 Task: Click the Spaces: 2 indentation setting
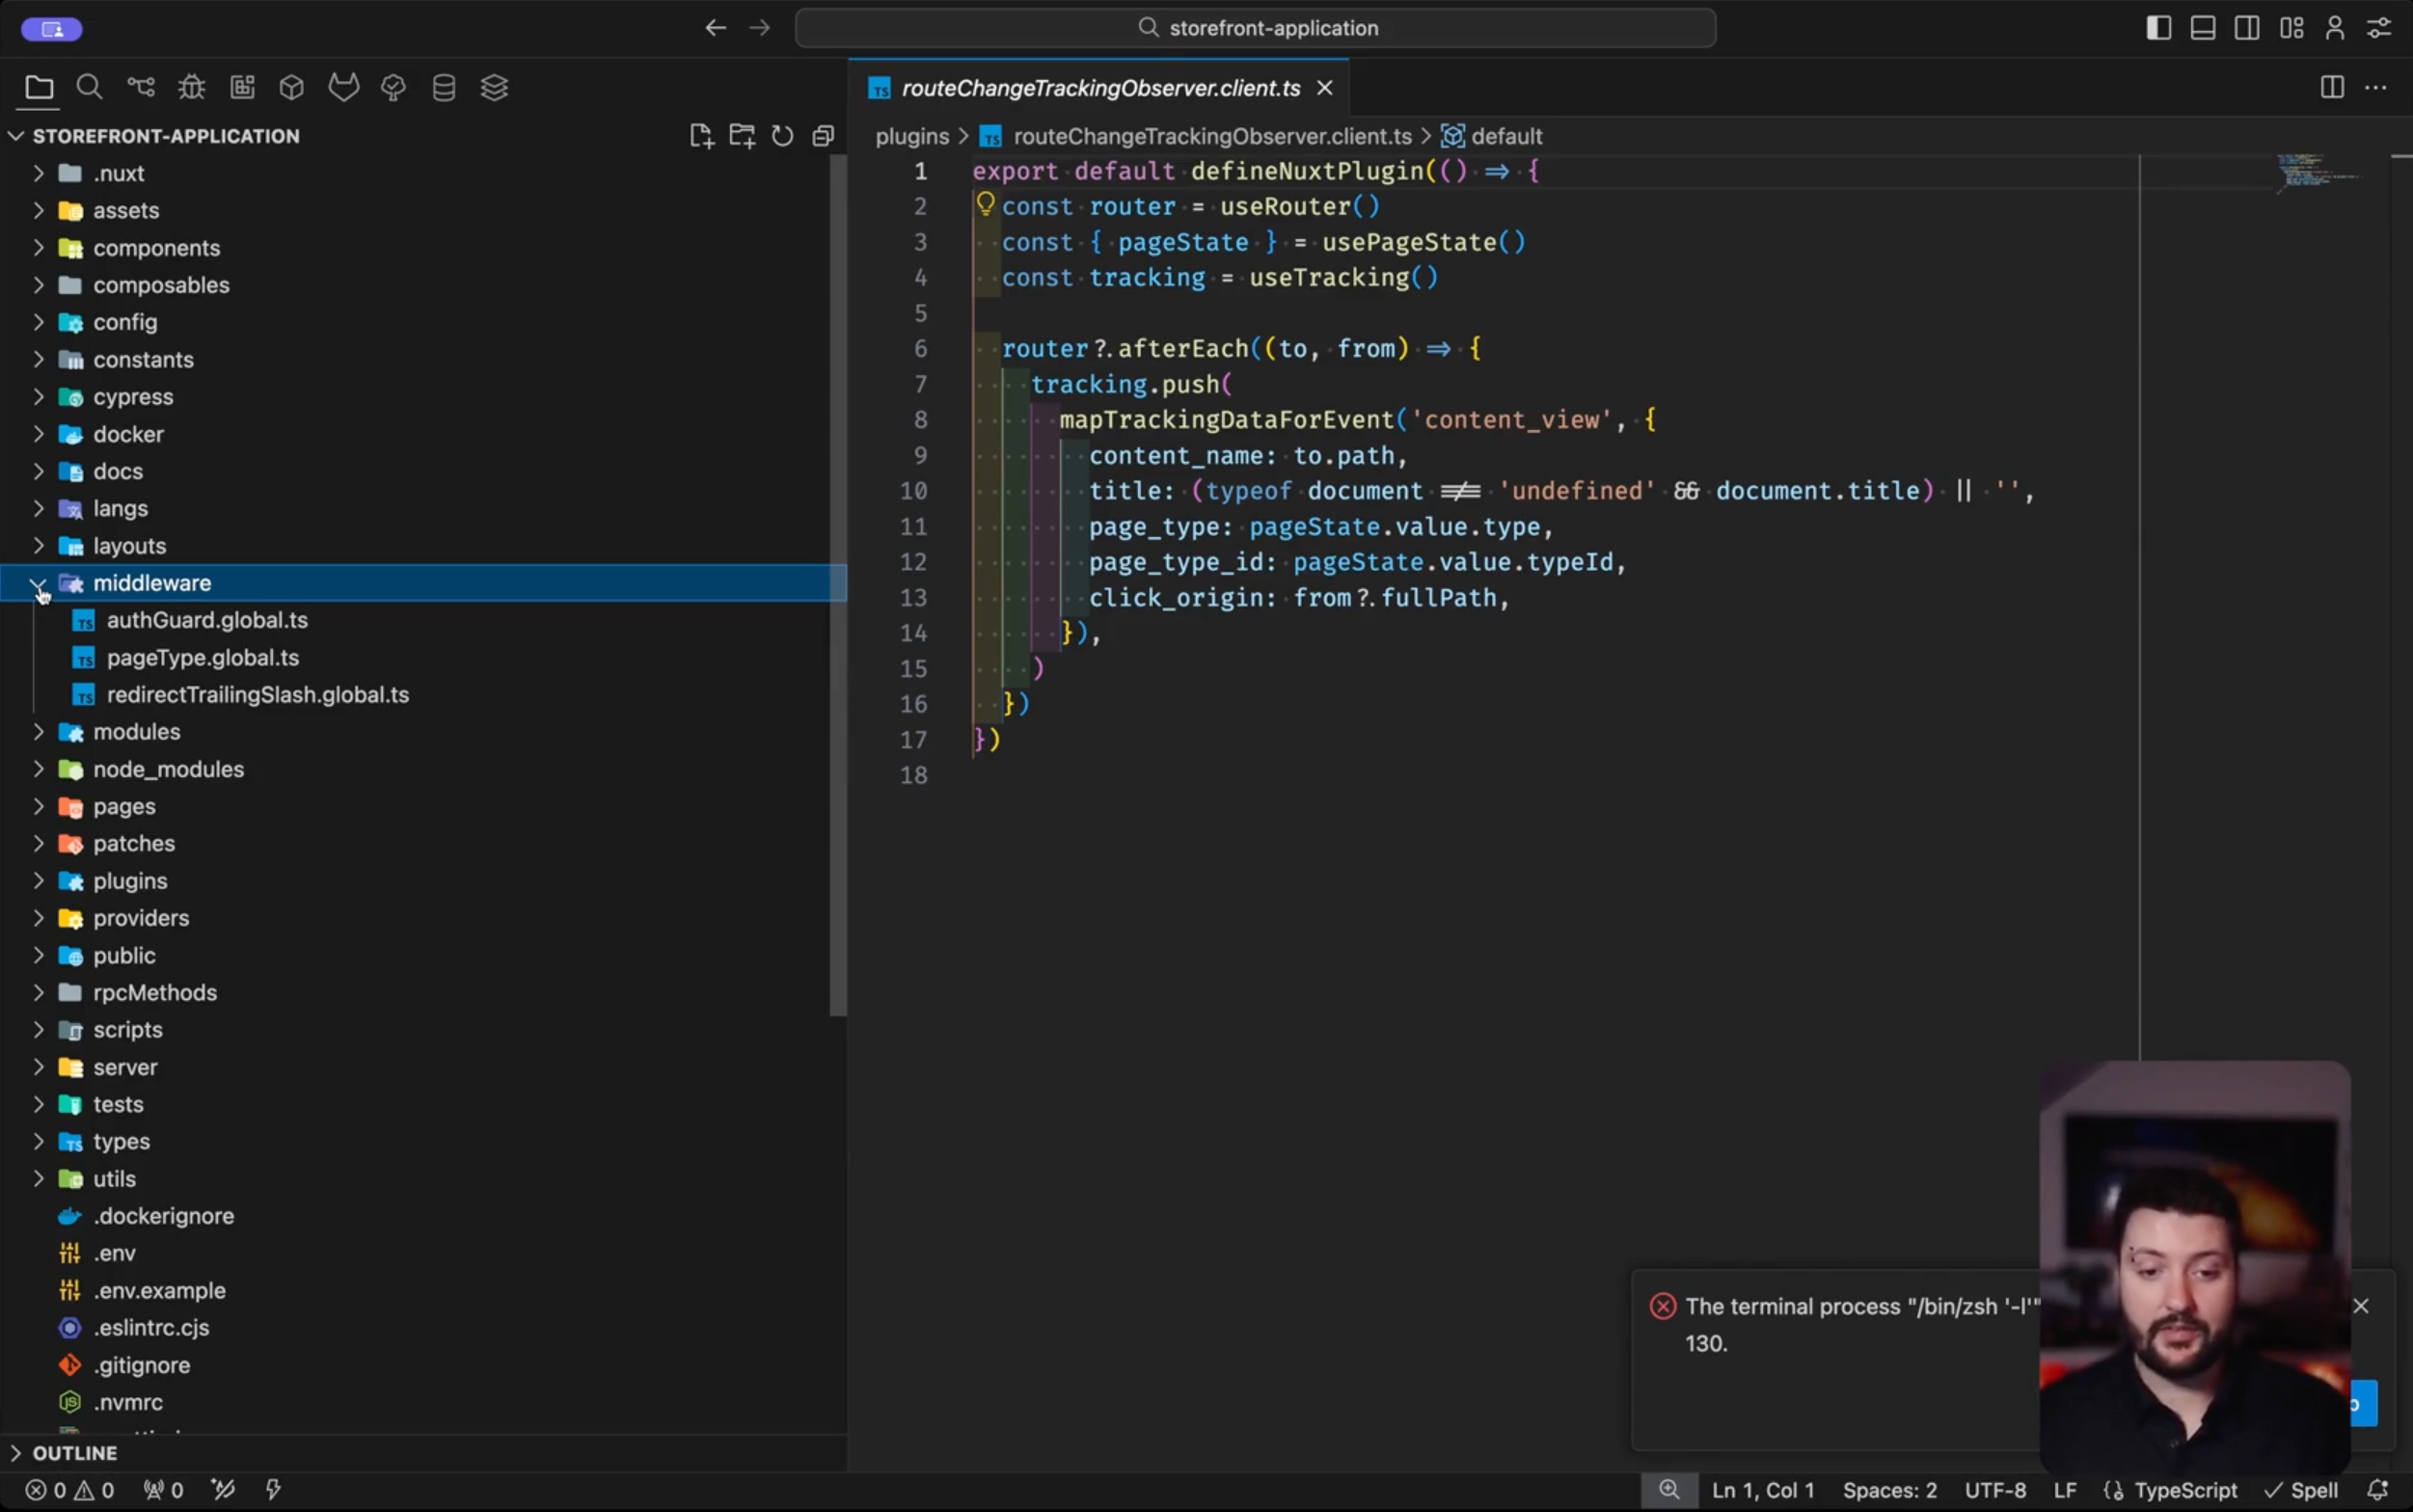pyautogui.click(x=1889, y=1490)
